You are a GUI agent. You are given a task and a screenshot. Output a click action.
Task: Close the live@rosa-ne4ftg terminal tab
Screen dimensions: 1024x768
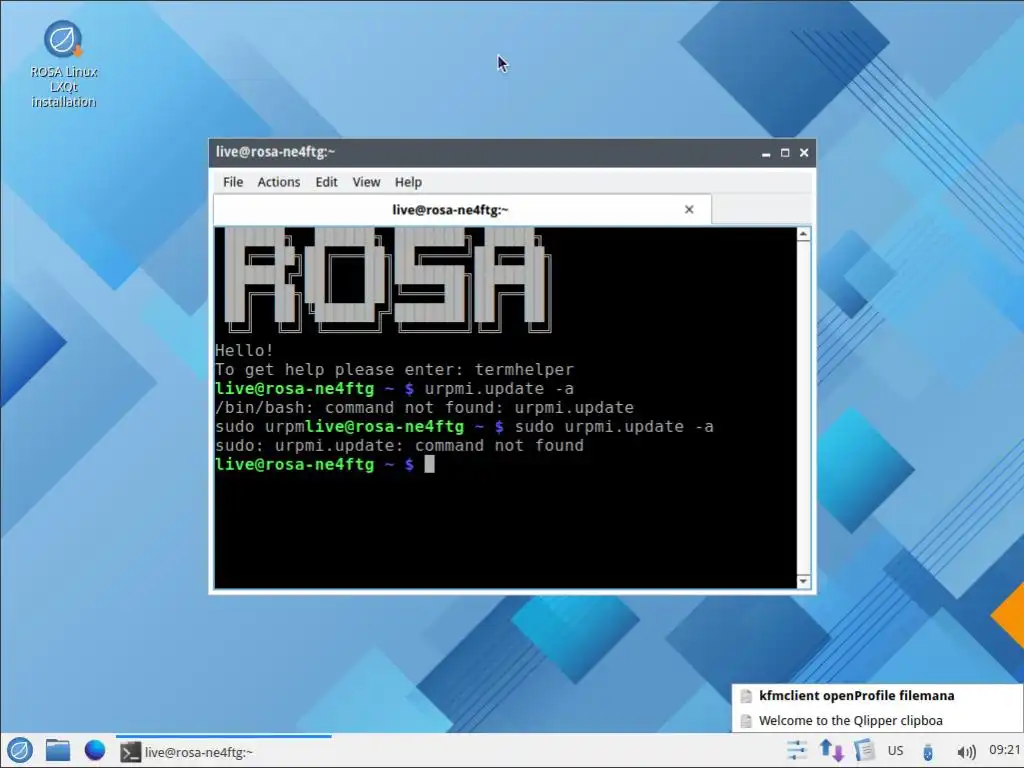point(689,210)
